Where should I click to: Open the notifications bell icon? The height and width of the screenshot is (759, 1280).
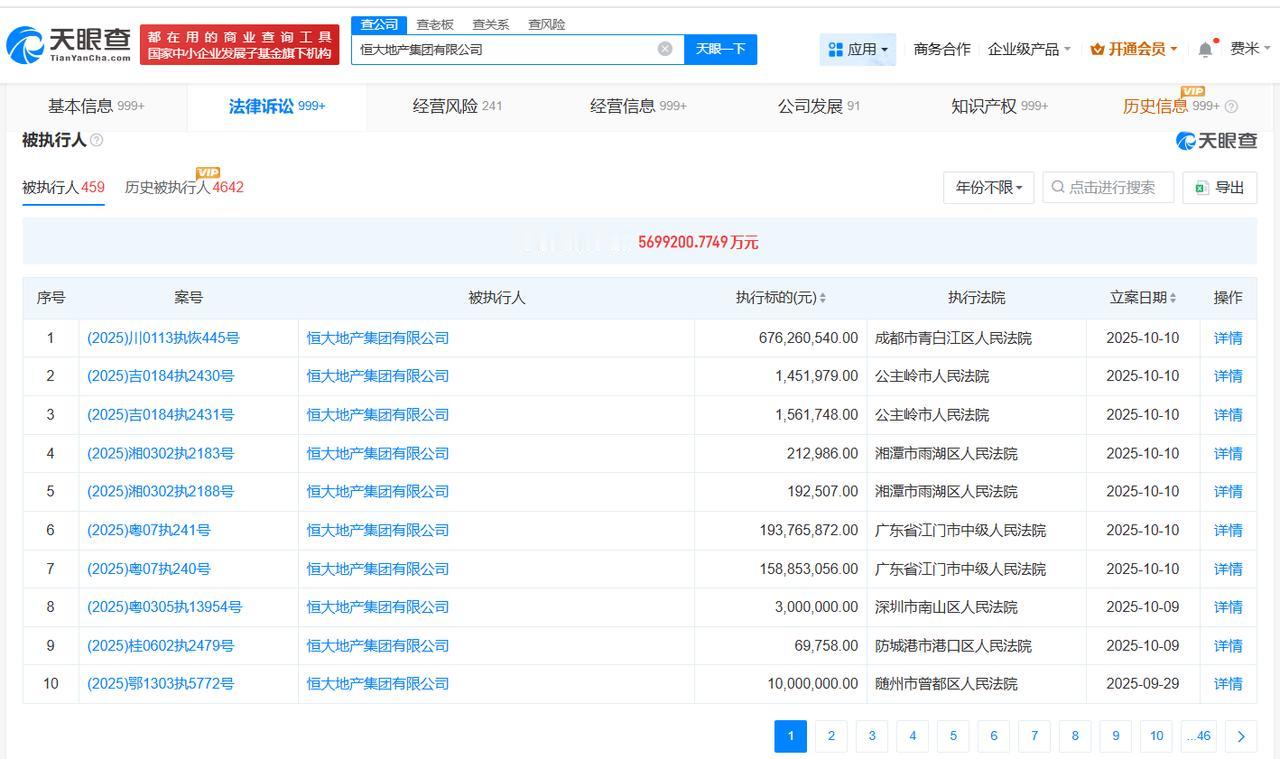[1204, 47]
